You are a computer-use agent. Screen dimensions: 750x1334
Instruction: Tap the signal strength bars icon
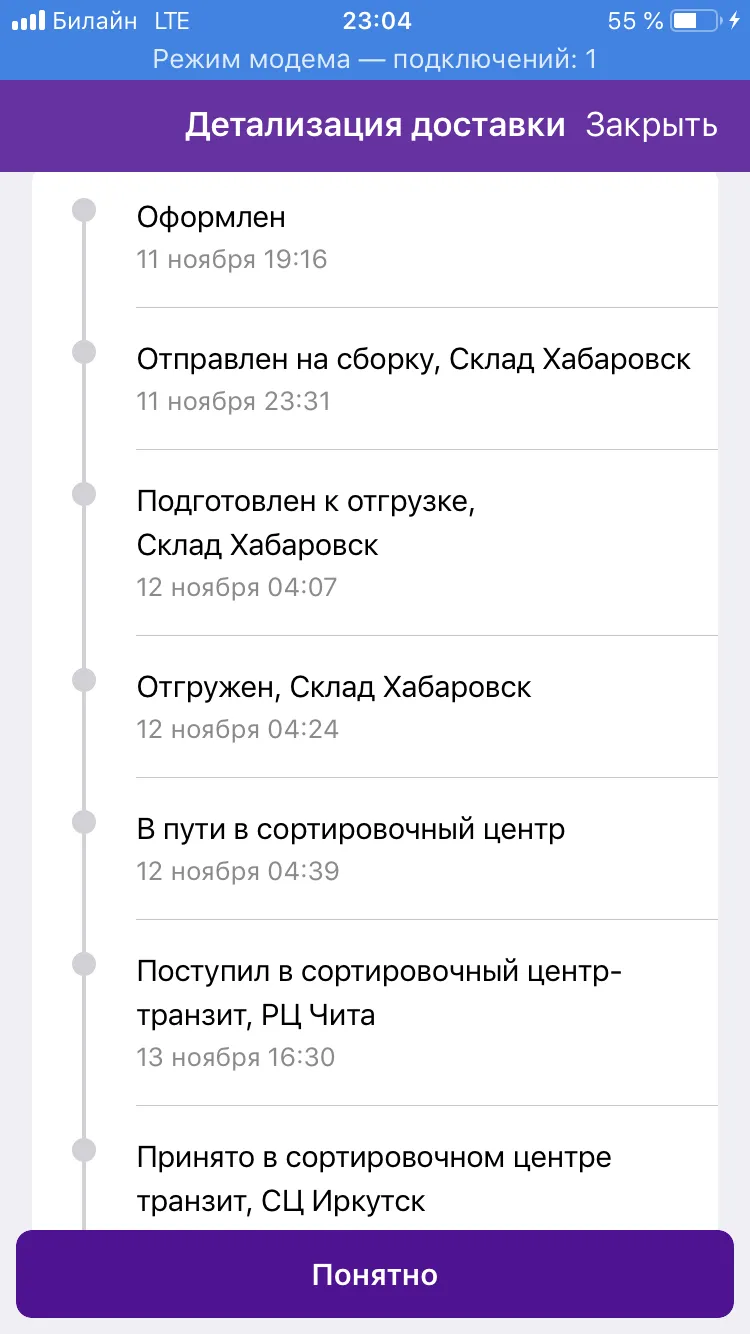(x=29, y=21)
